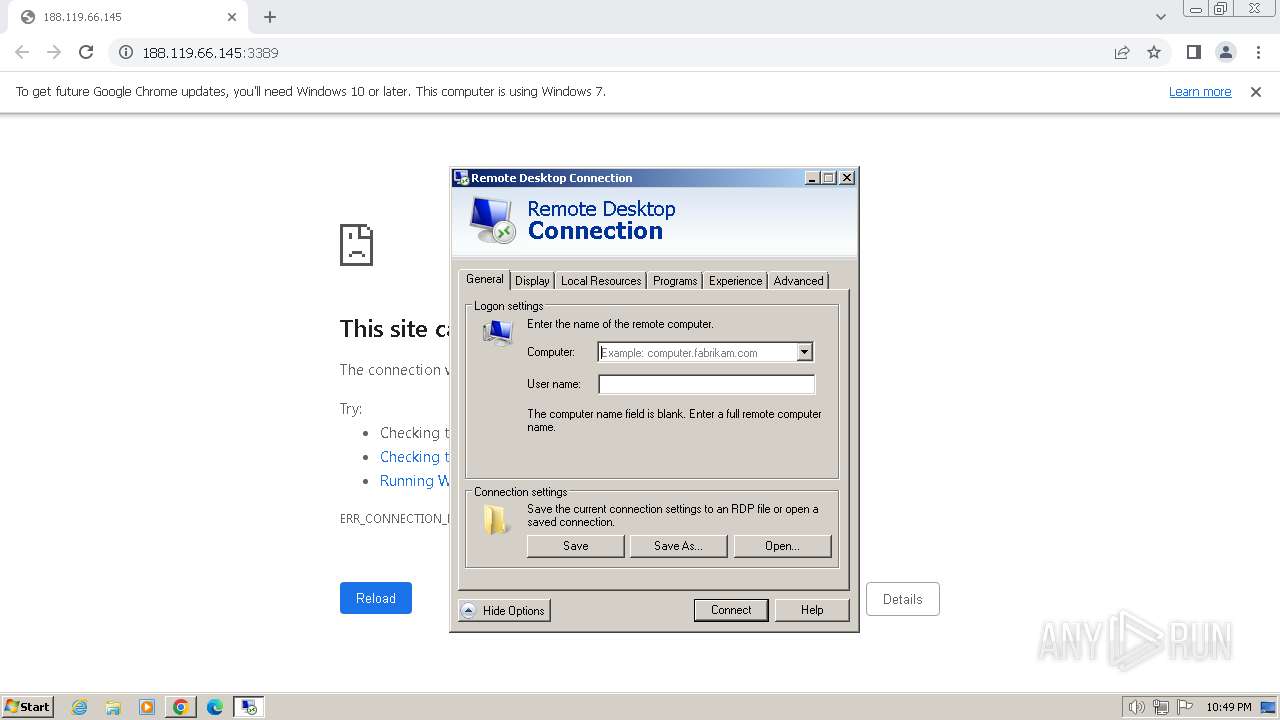Dismiss the Chrome update notice
Viewport: 1280px width, 720px height.
pyautogui.click(x=1256, y=92)
